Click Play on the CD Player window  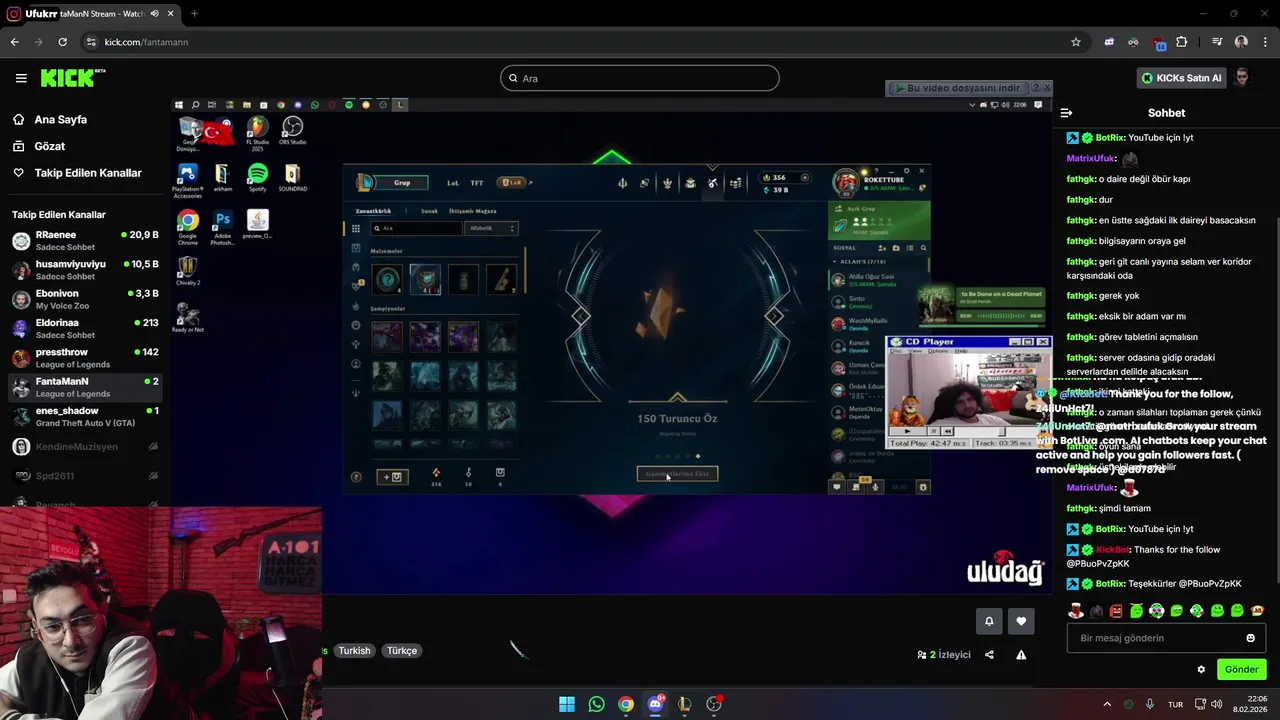click(x=906, y=432)
